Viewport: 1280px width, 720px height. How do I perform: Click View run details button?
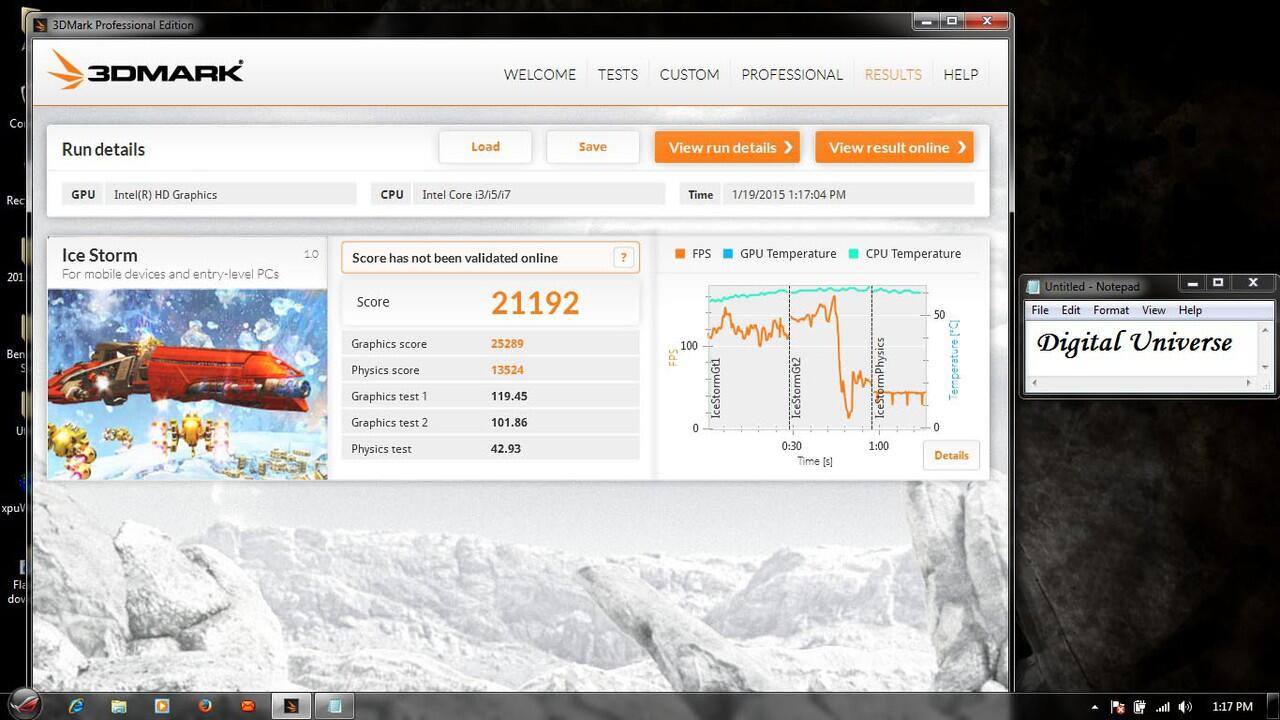pos(727,147)
